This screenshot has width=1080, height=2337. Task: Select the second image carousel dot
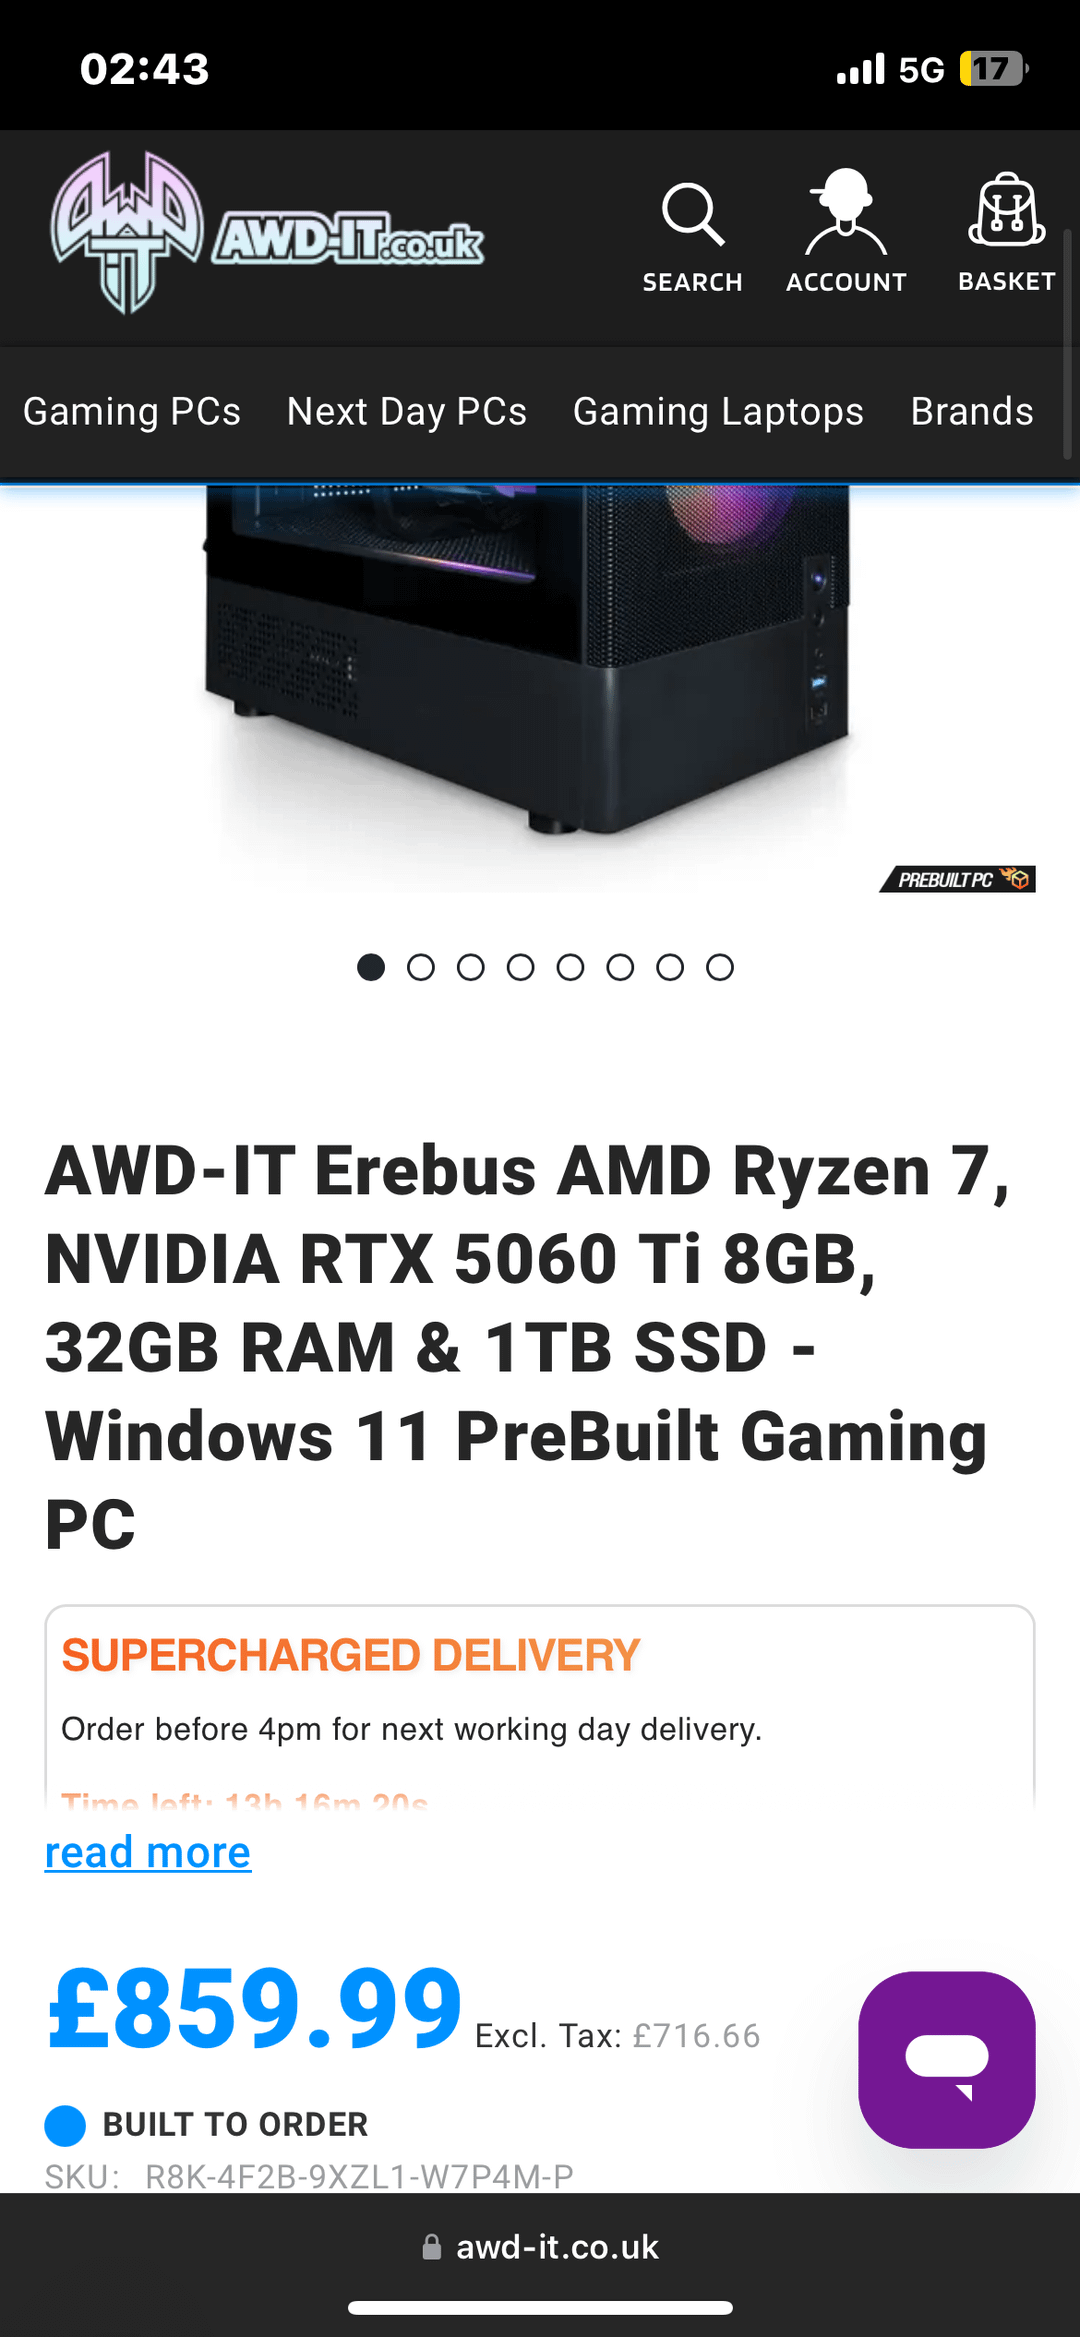pos(421,967)
